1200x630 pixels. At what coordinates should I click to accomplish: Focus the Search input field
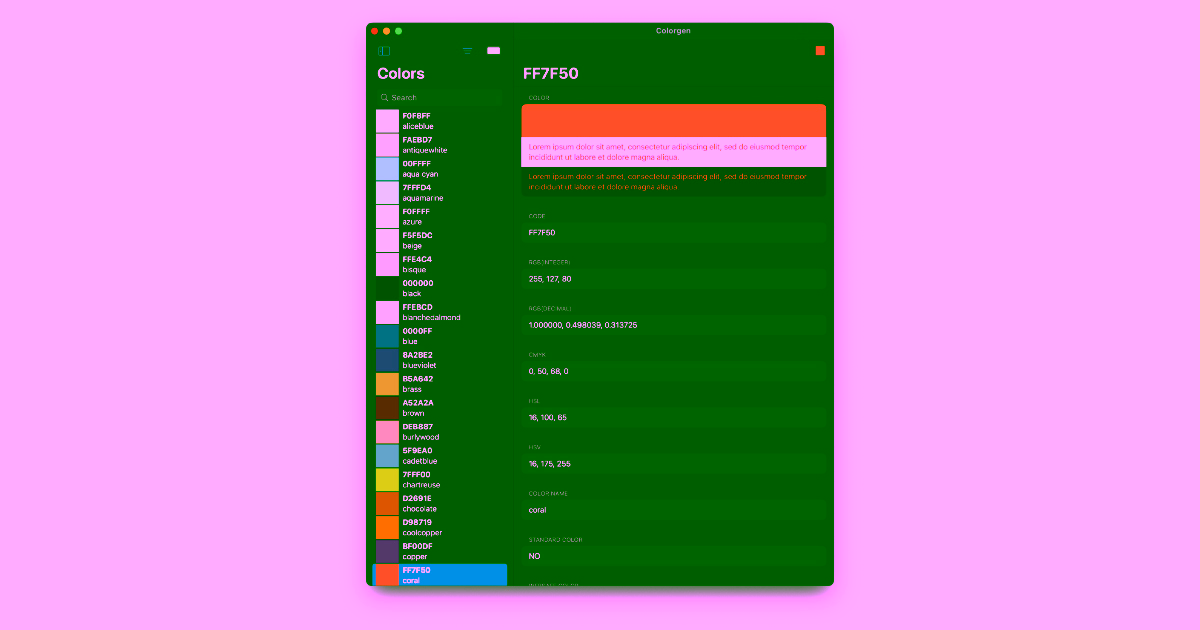point(440,98)
